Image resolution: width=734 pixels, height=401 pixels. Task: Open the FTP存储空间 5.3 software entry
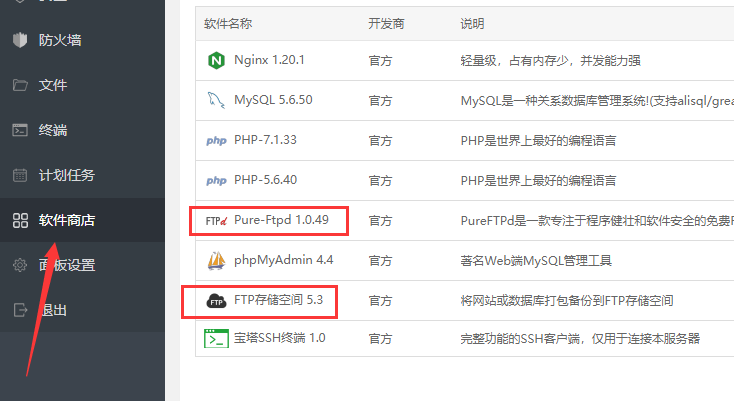coord(279,299)
